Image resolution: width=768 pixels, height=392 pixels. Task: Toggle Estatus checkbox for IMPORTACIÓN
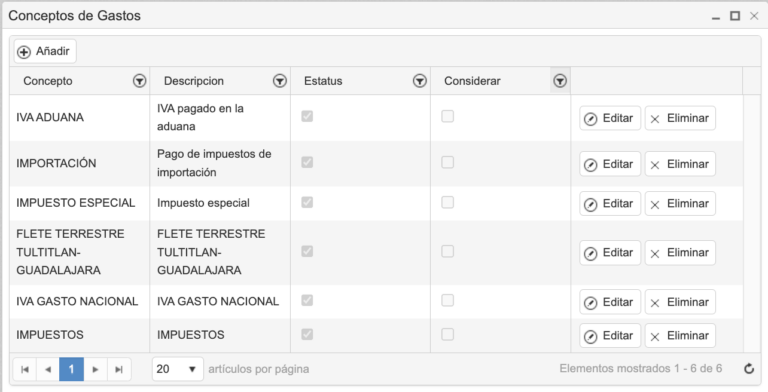pyautogui.click(x=307, y=162)
